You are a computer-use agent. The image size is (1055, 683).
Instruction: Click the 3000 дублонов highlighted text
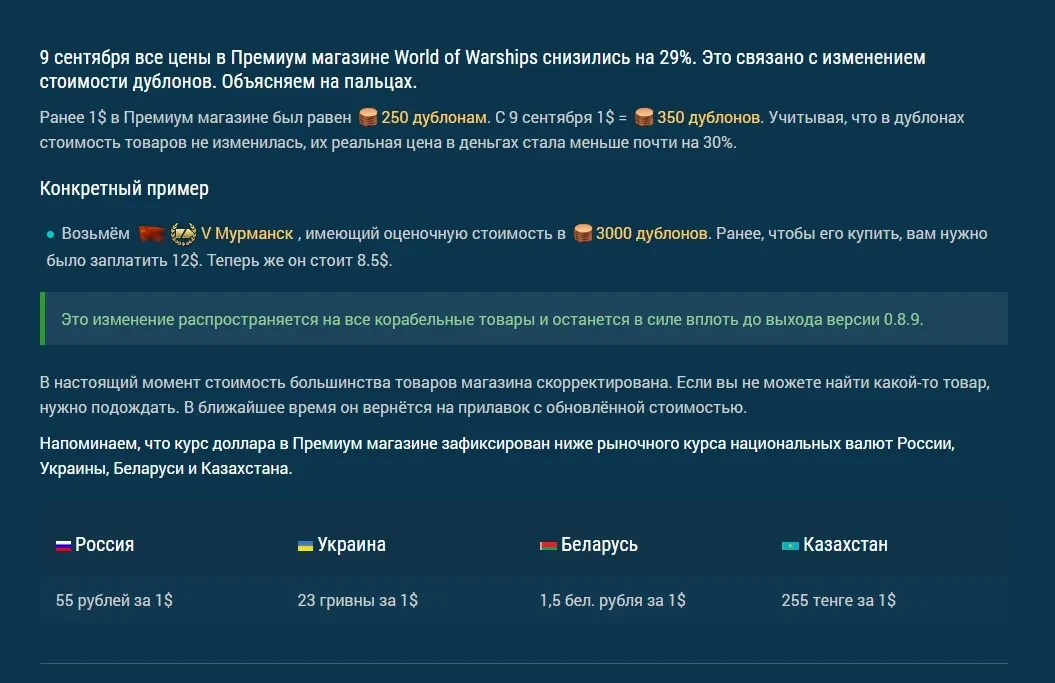(652, 234)
